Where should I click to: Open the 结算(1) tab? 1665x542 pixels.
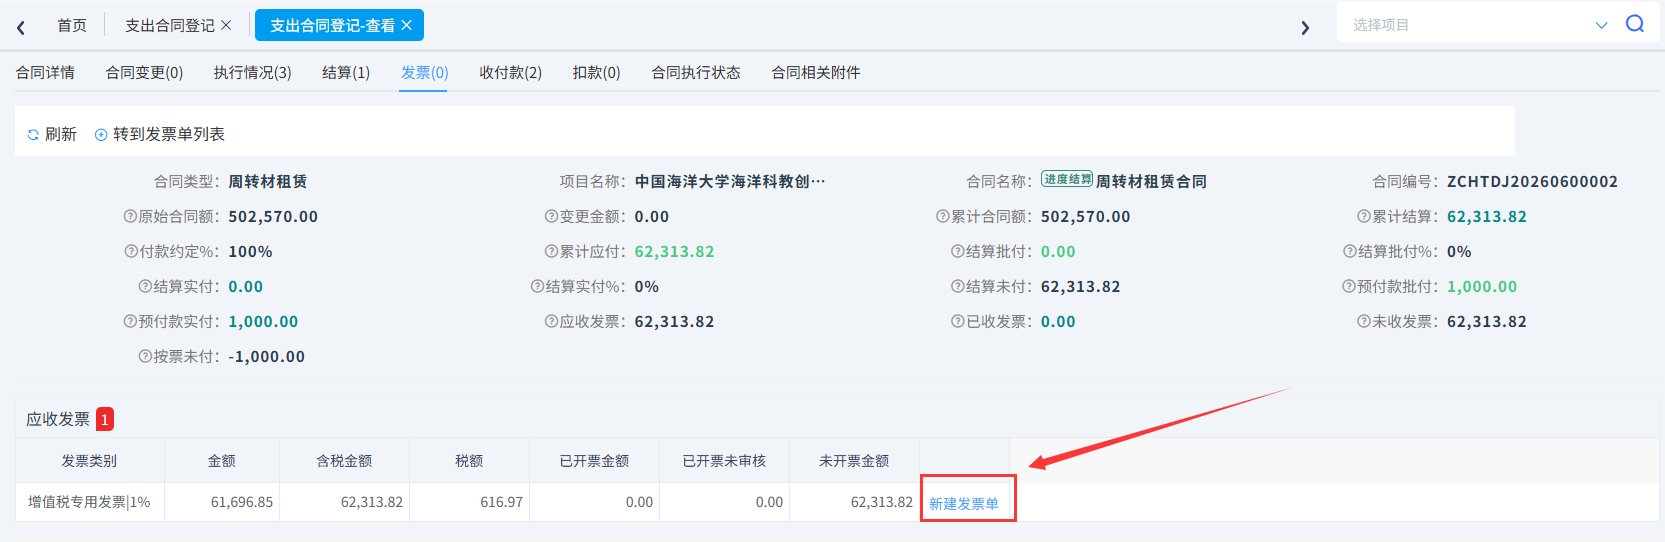click(x=346, y=73)
